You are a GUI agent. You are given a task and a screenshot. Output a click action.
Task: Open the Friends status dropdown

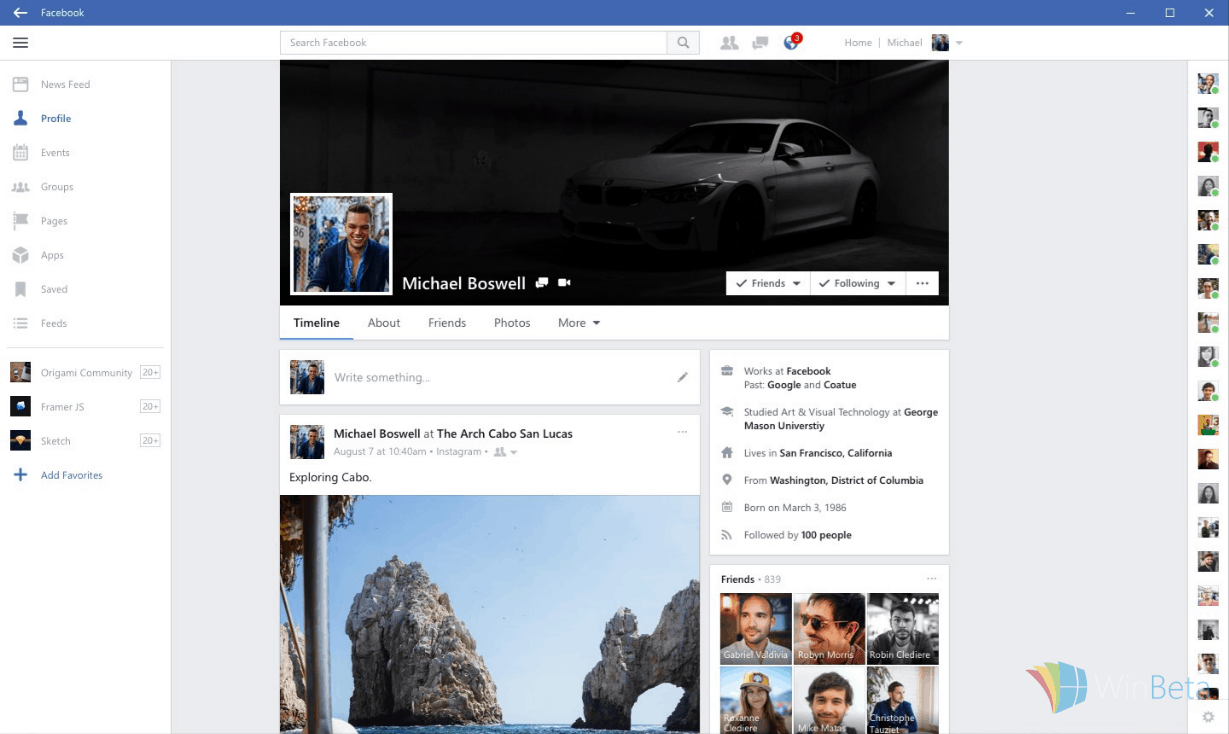pyautogui.click(x=768, y=283)
